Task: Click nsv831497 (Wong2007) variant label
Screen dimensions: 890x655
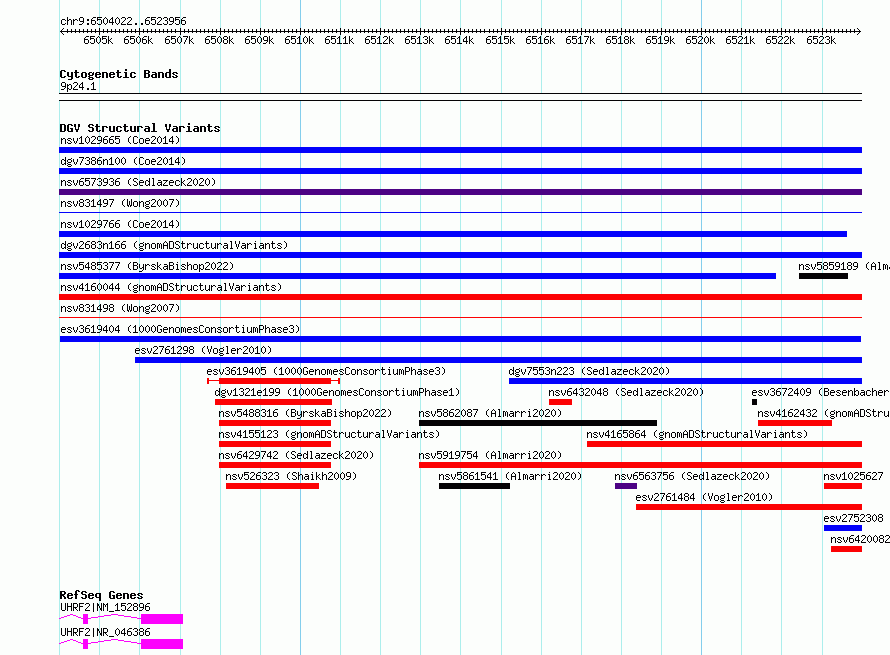Action: click(x=120, y=203)
